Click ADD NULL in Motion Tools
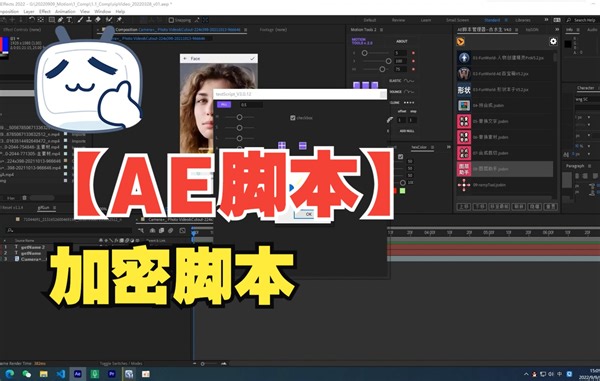This screenshot has height=381, width=600. pyautogui.click(x=407, y=131)
